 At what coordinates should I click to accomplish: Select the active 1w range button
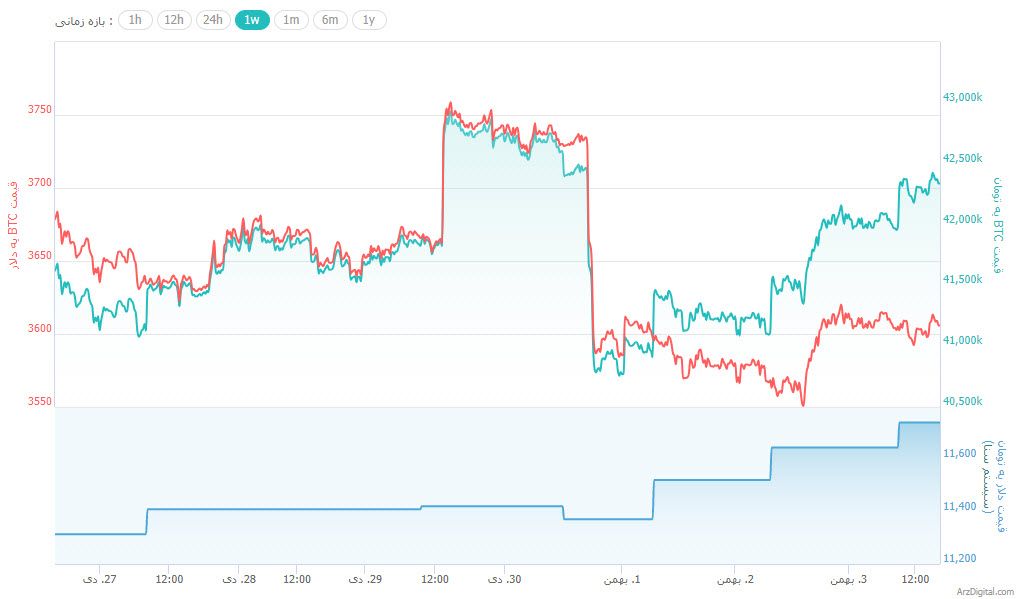[252, 20]
